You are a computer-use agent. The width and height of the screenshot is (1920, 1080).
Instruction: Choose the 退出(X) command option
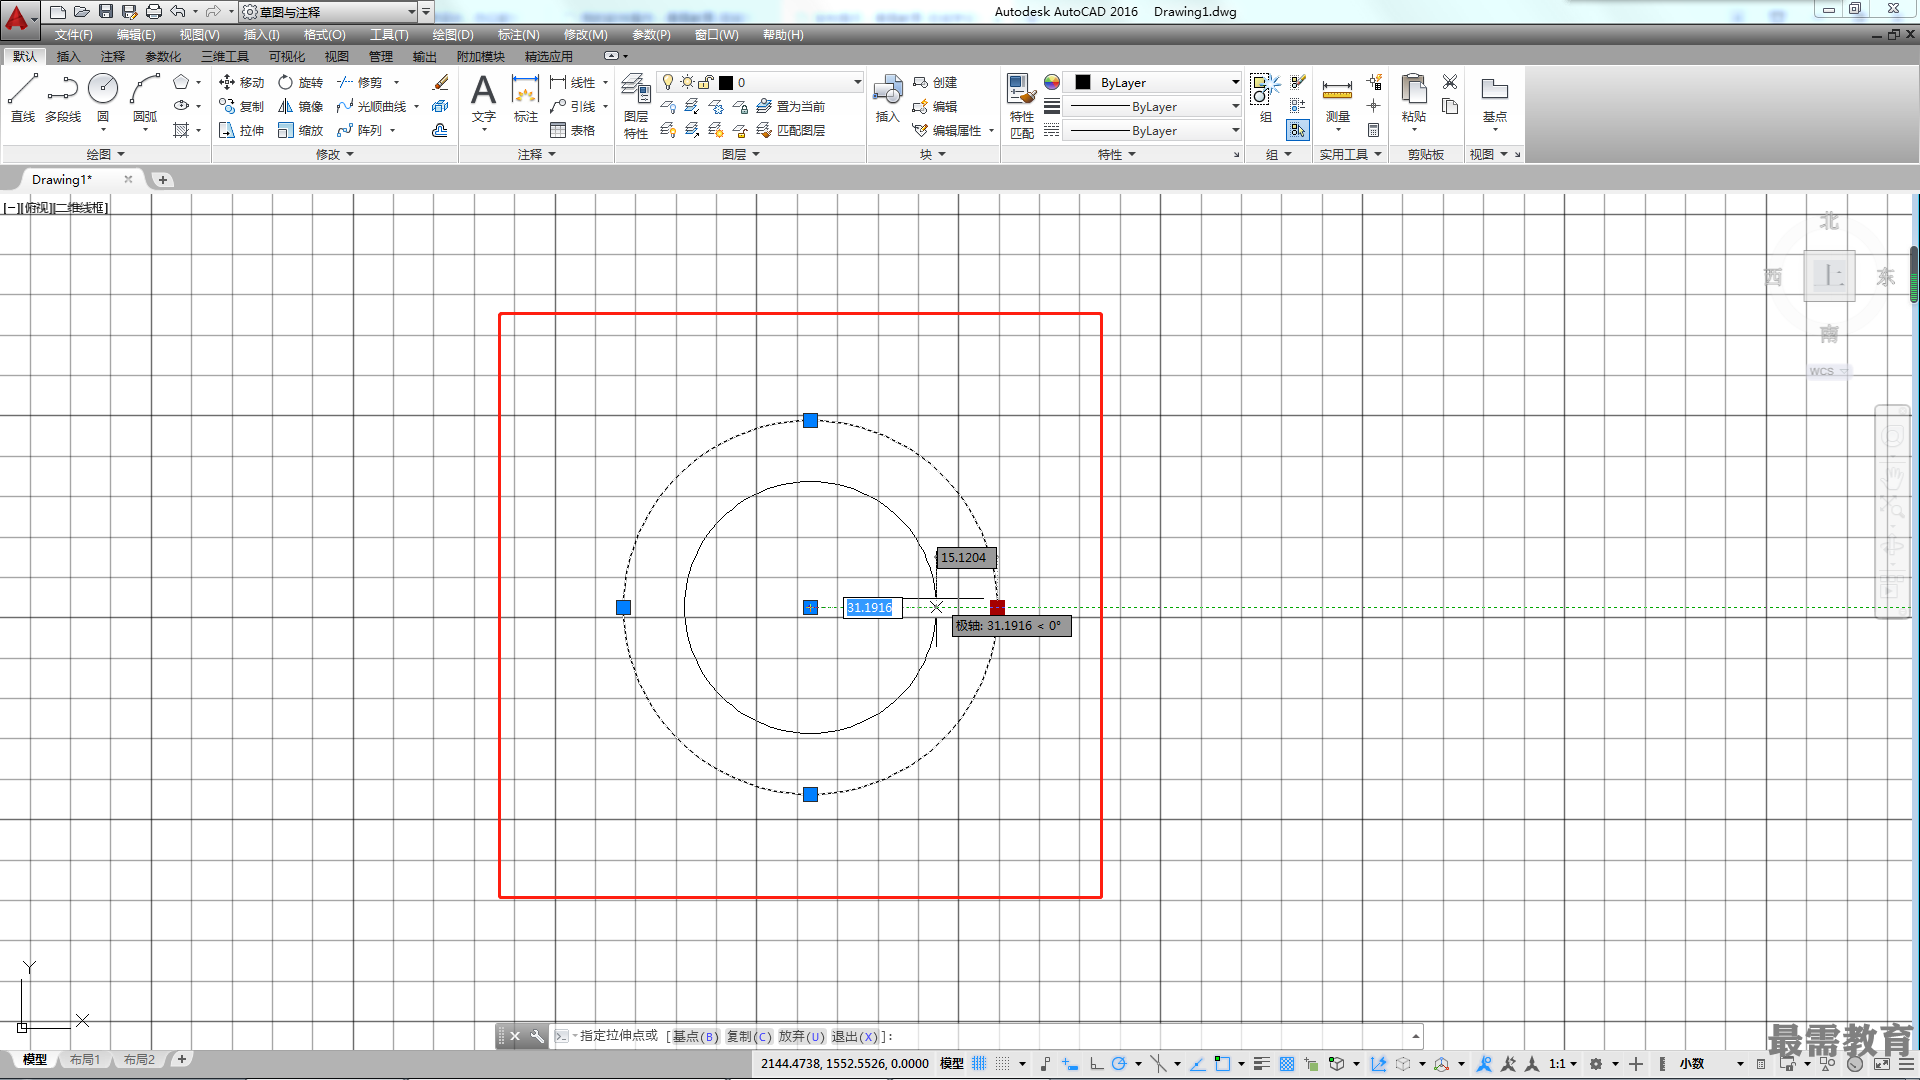click(x=855, y=1036)
